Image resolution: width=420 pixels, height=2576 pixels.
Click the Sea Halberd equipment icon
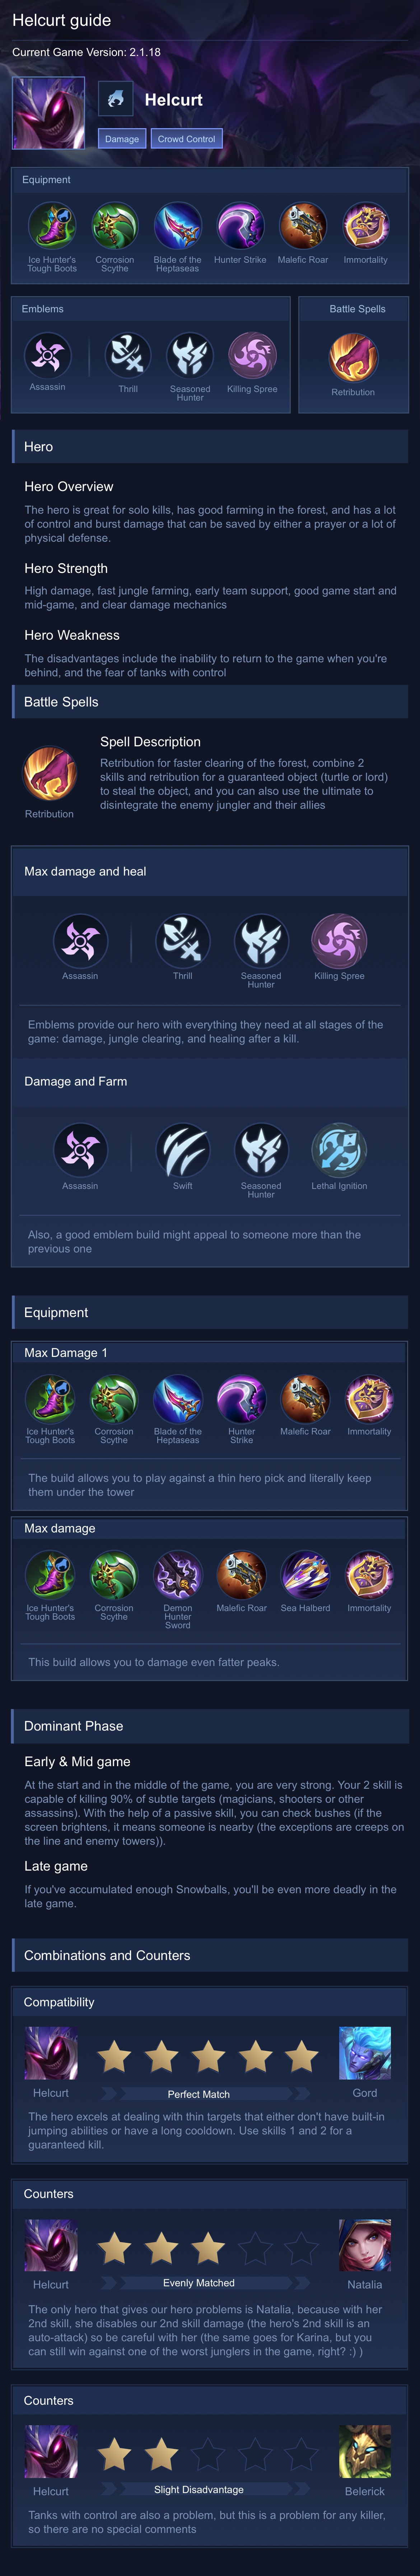click(x=305, y=1575)
